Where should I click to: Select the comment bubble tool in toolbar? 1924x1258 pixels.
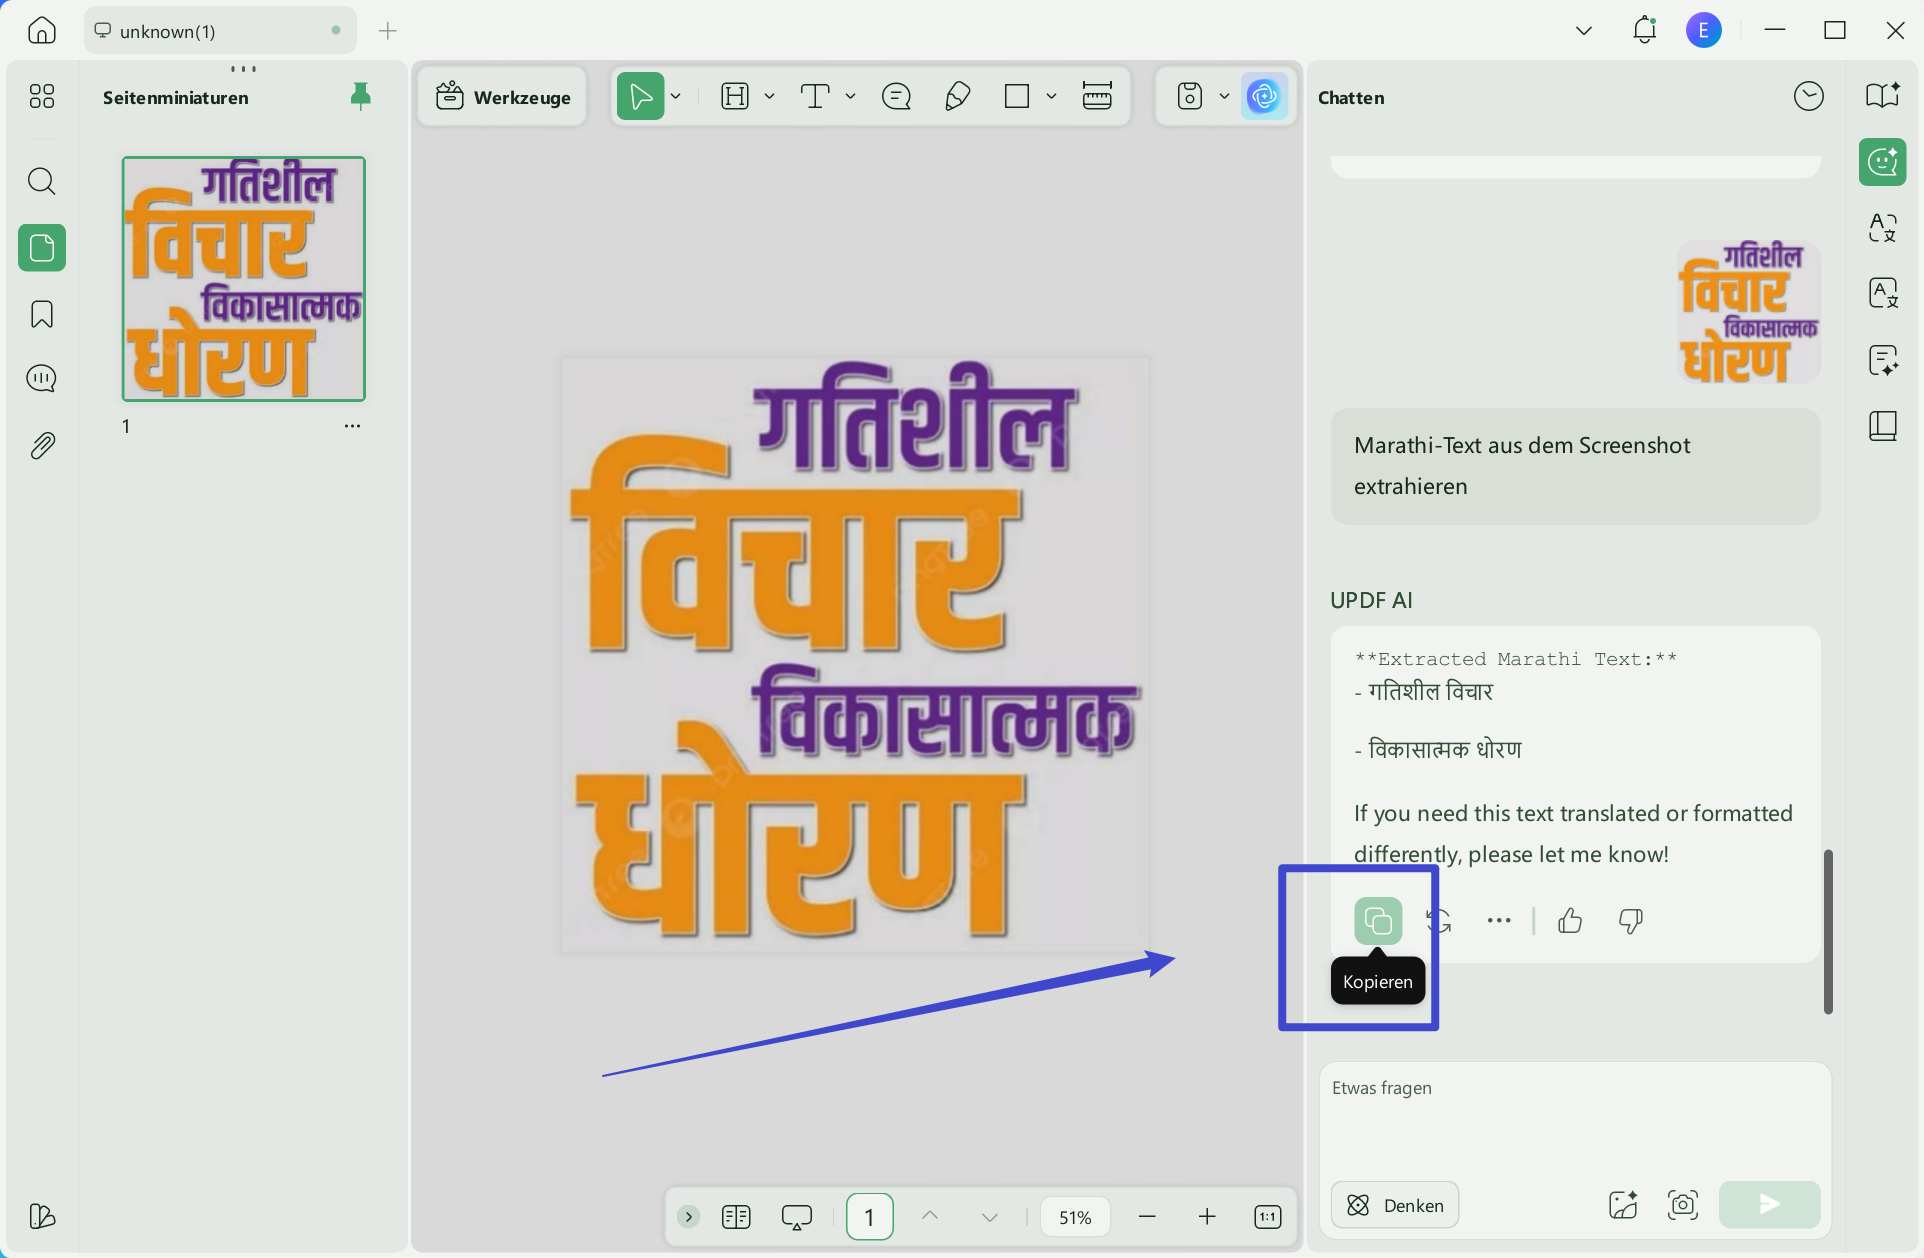click(x=896, y=97)
